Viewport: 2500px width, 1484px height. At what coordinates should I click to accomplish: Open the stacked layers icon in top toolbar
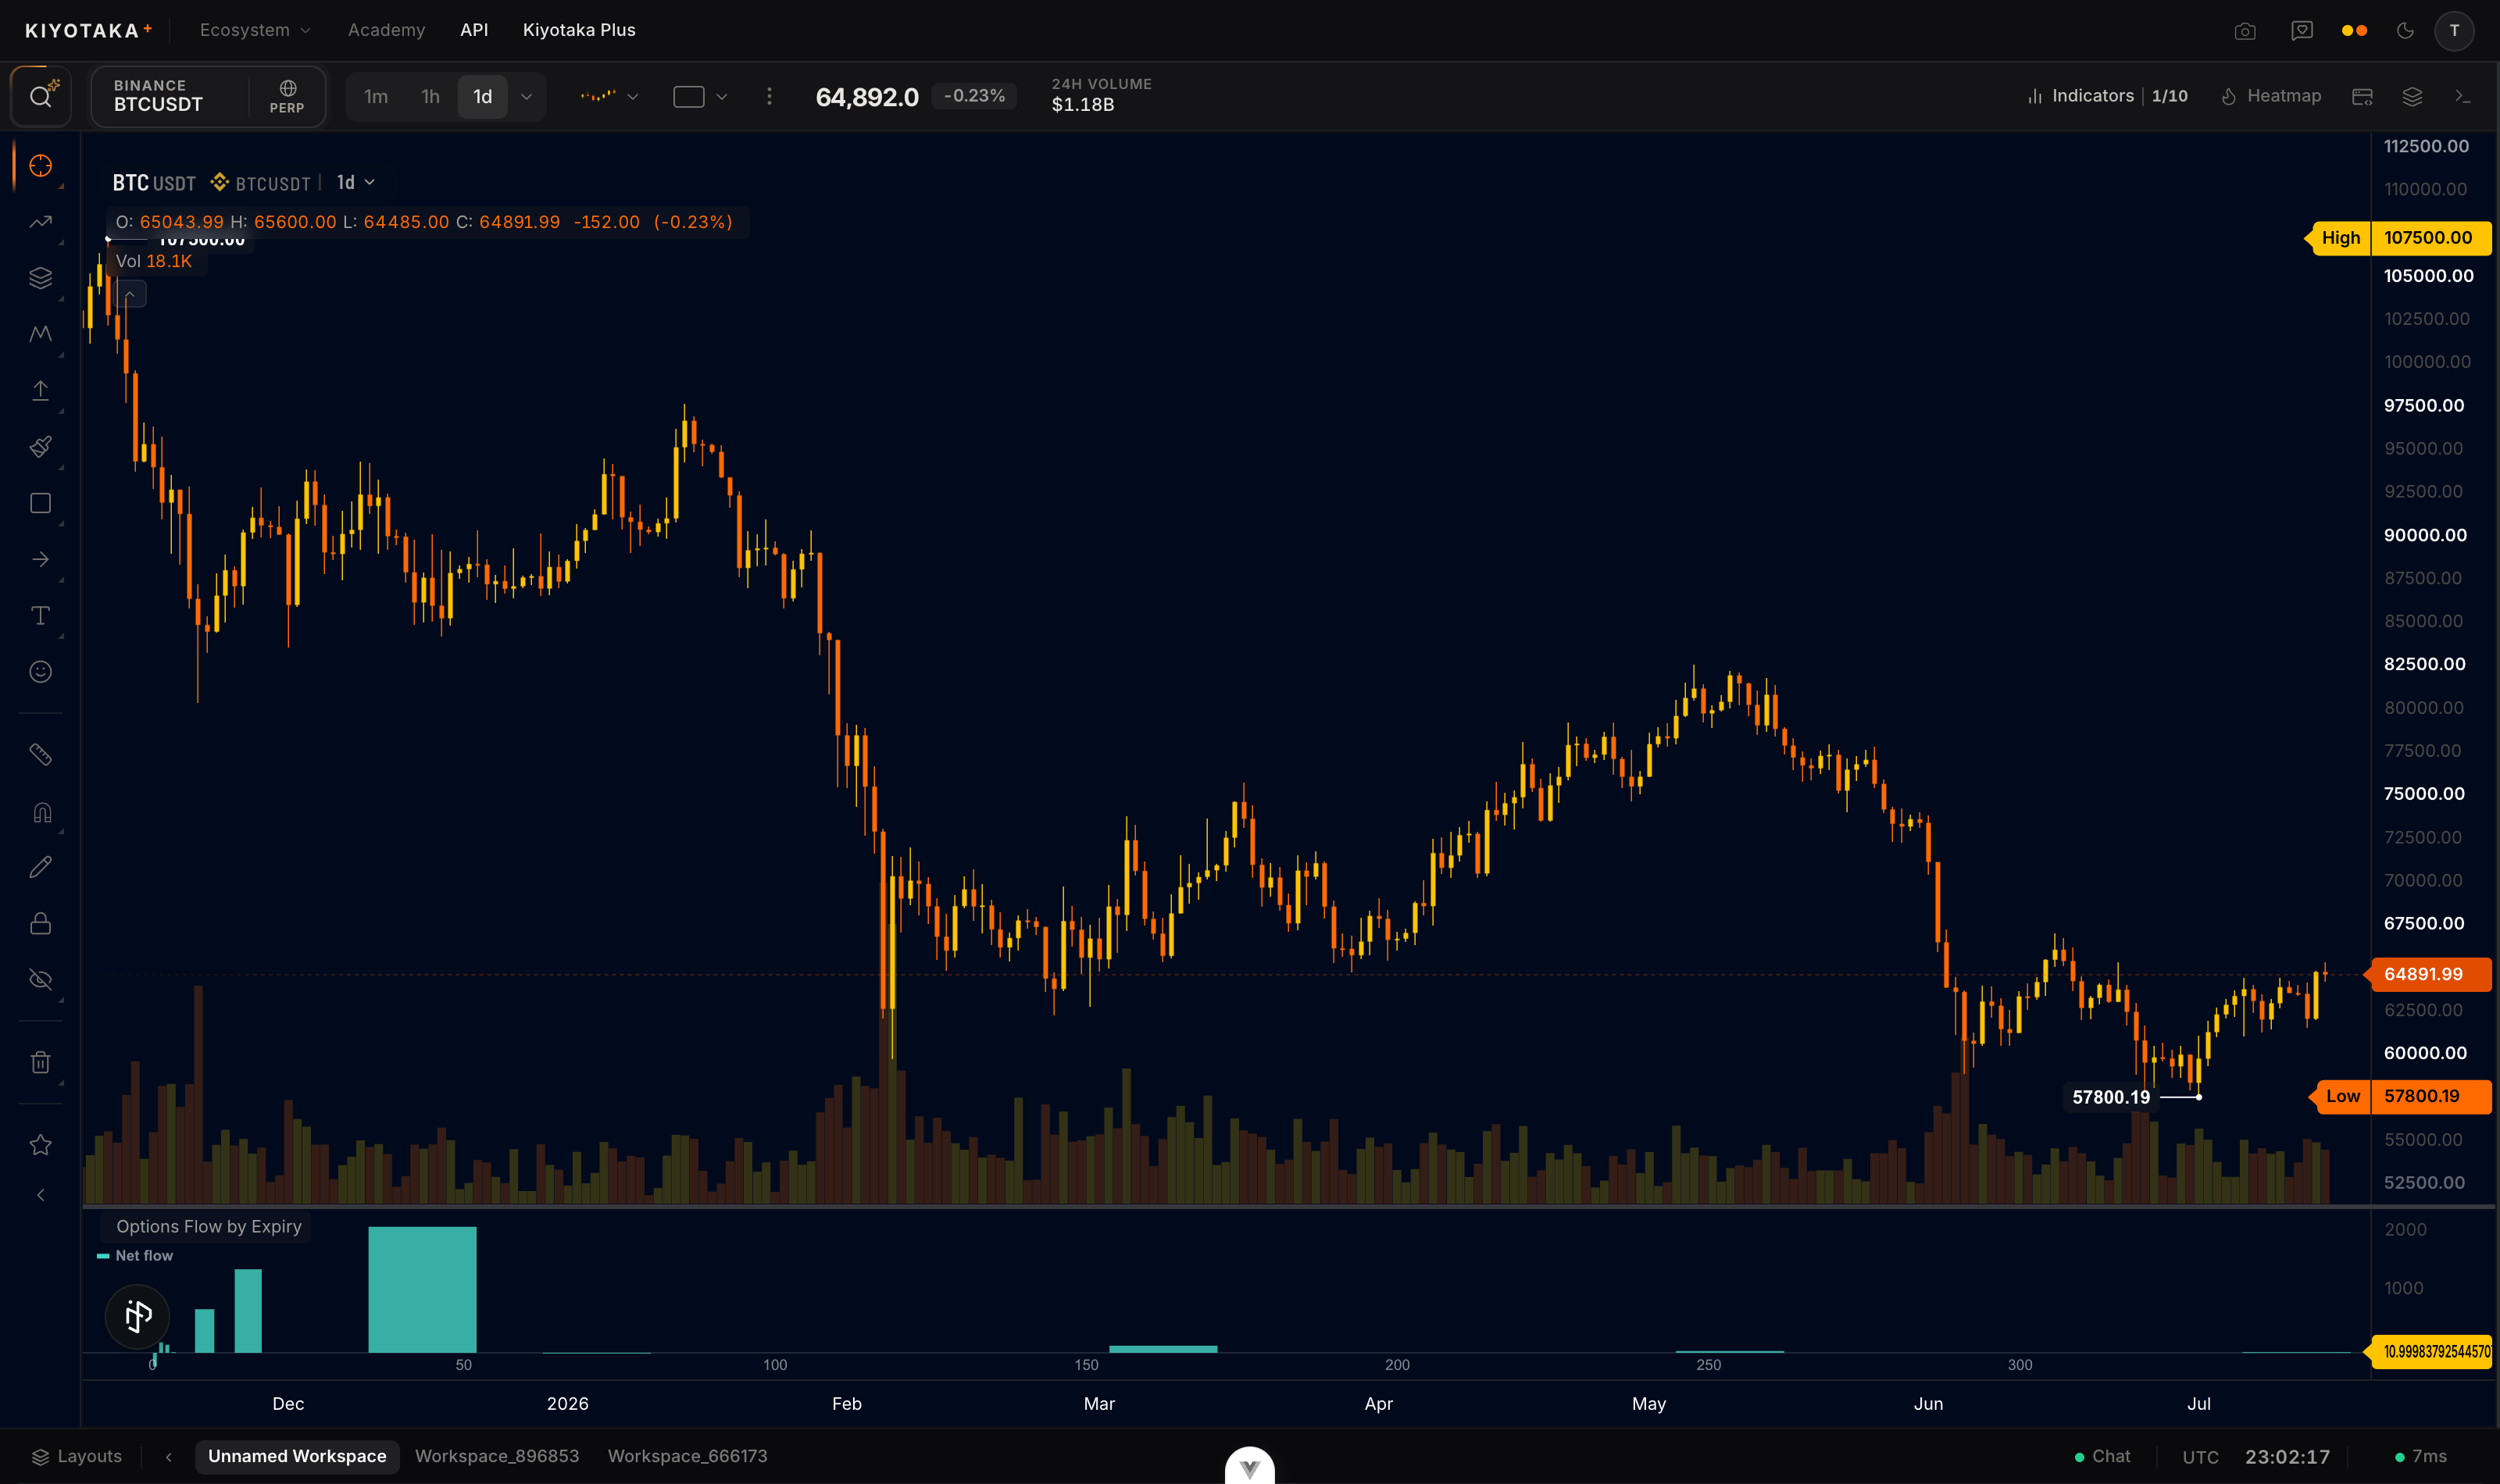click(2412, 96)
